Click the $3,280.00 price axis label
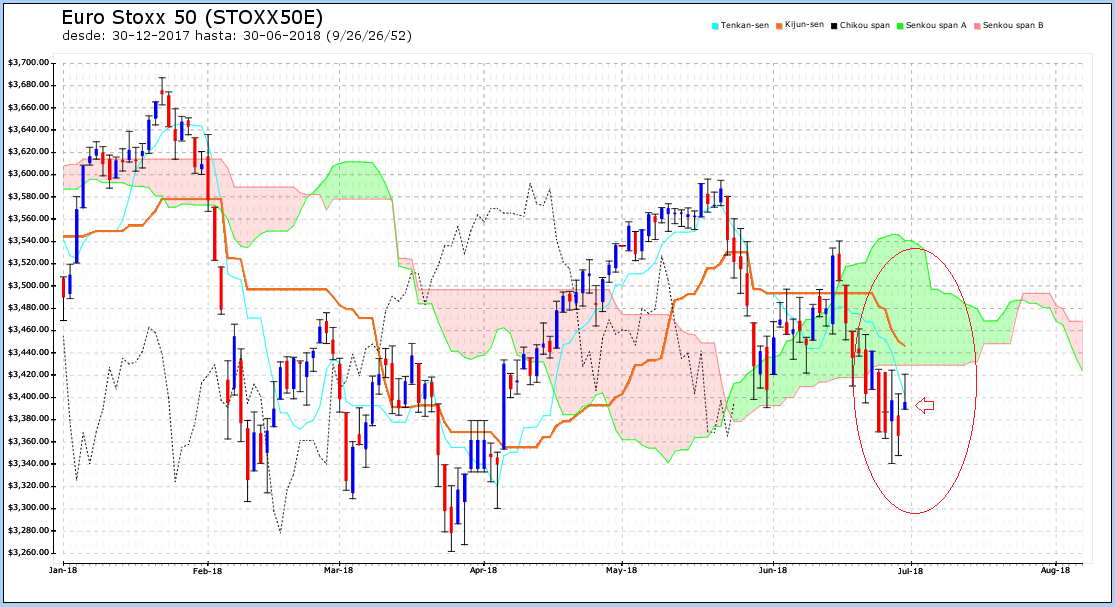The height and width of the screenshot is (607, 1115). coord(28,530)
